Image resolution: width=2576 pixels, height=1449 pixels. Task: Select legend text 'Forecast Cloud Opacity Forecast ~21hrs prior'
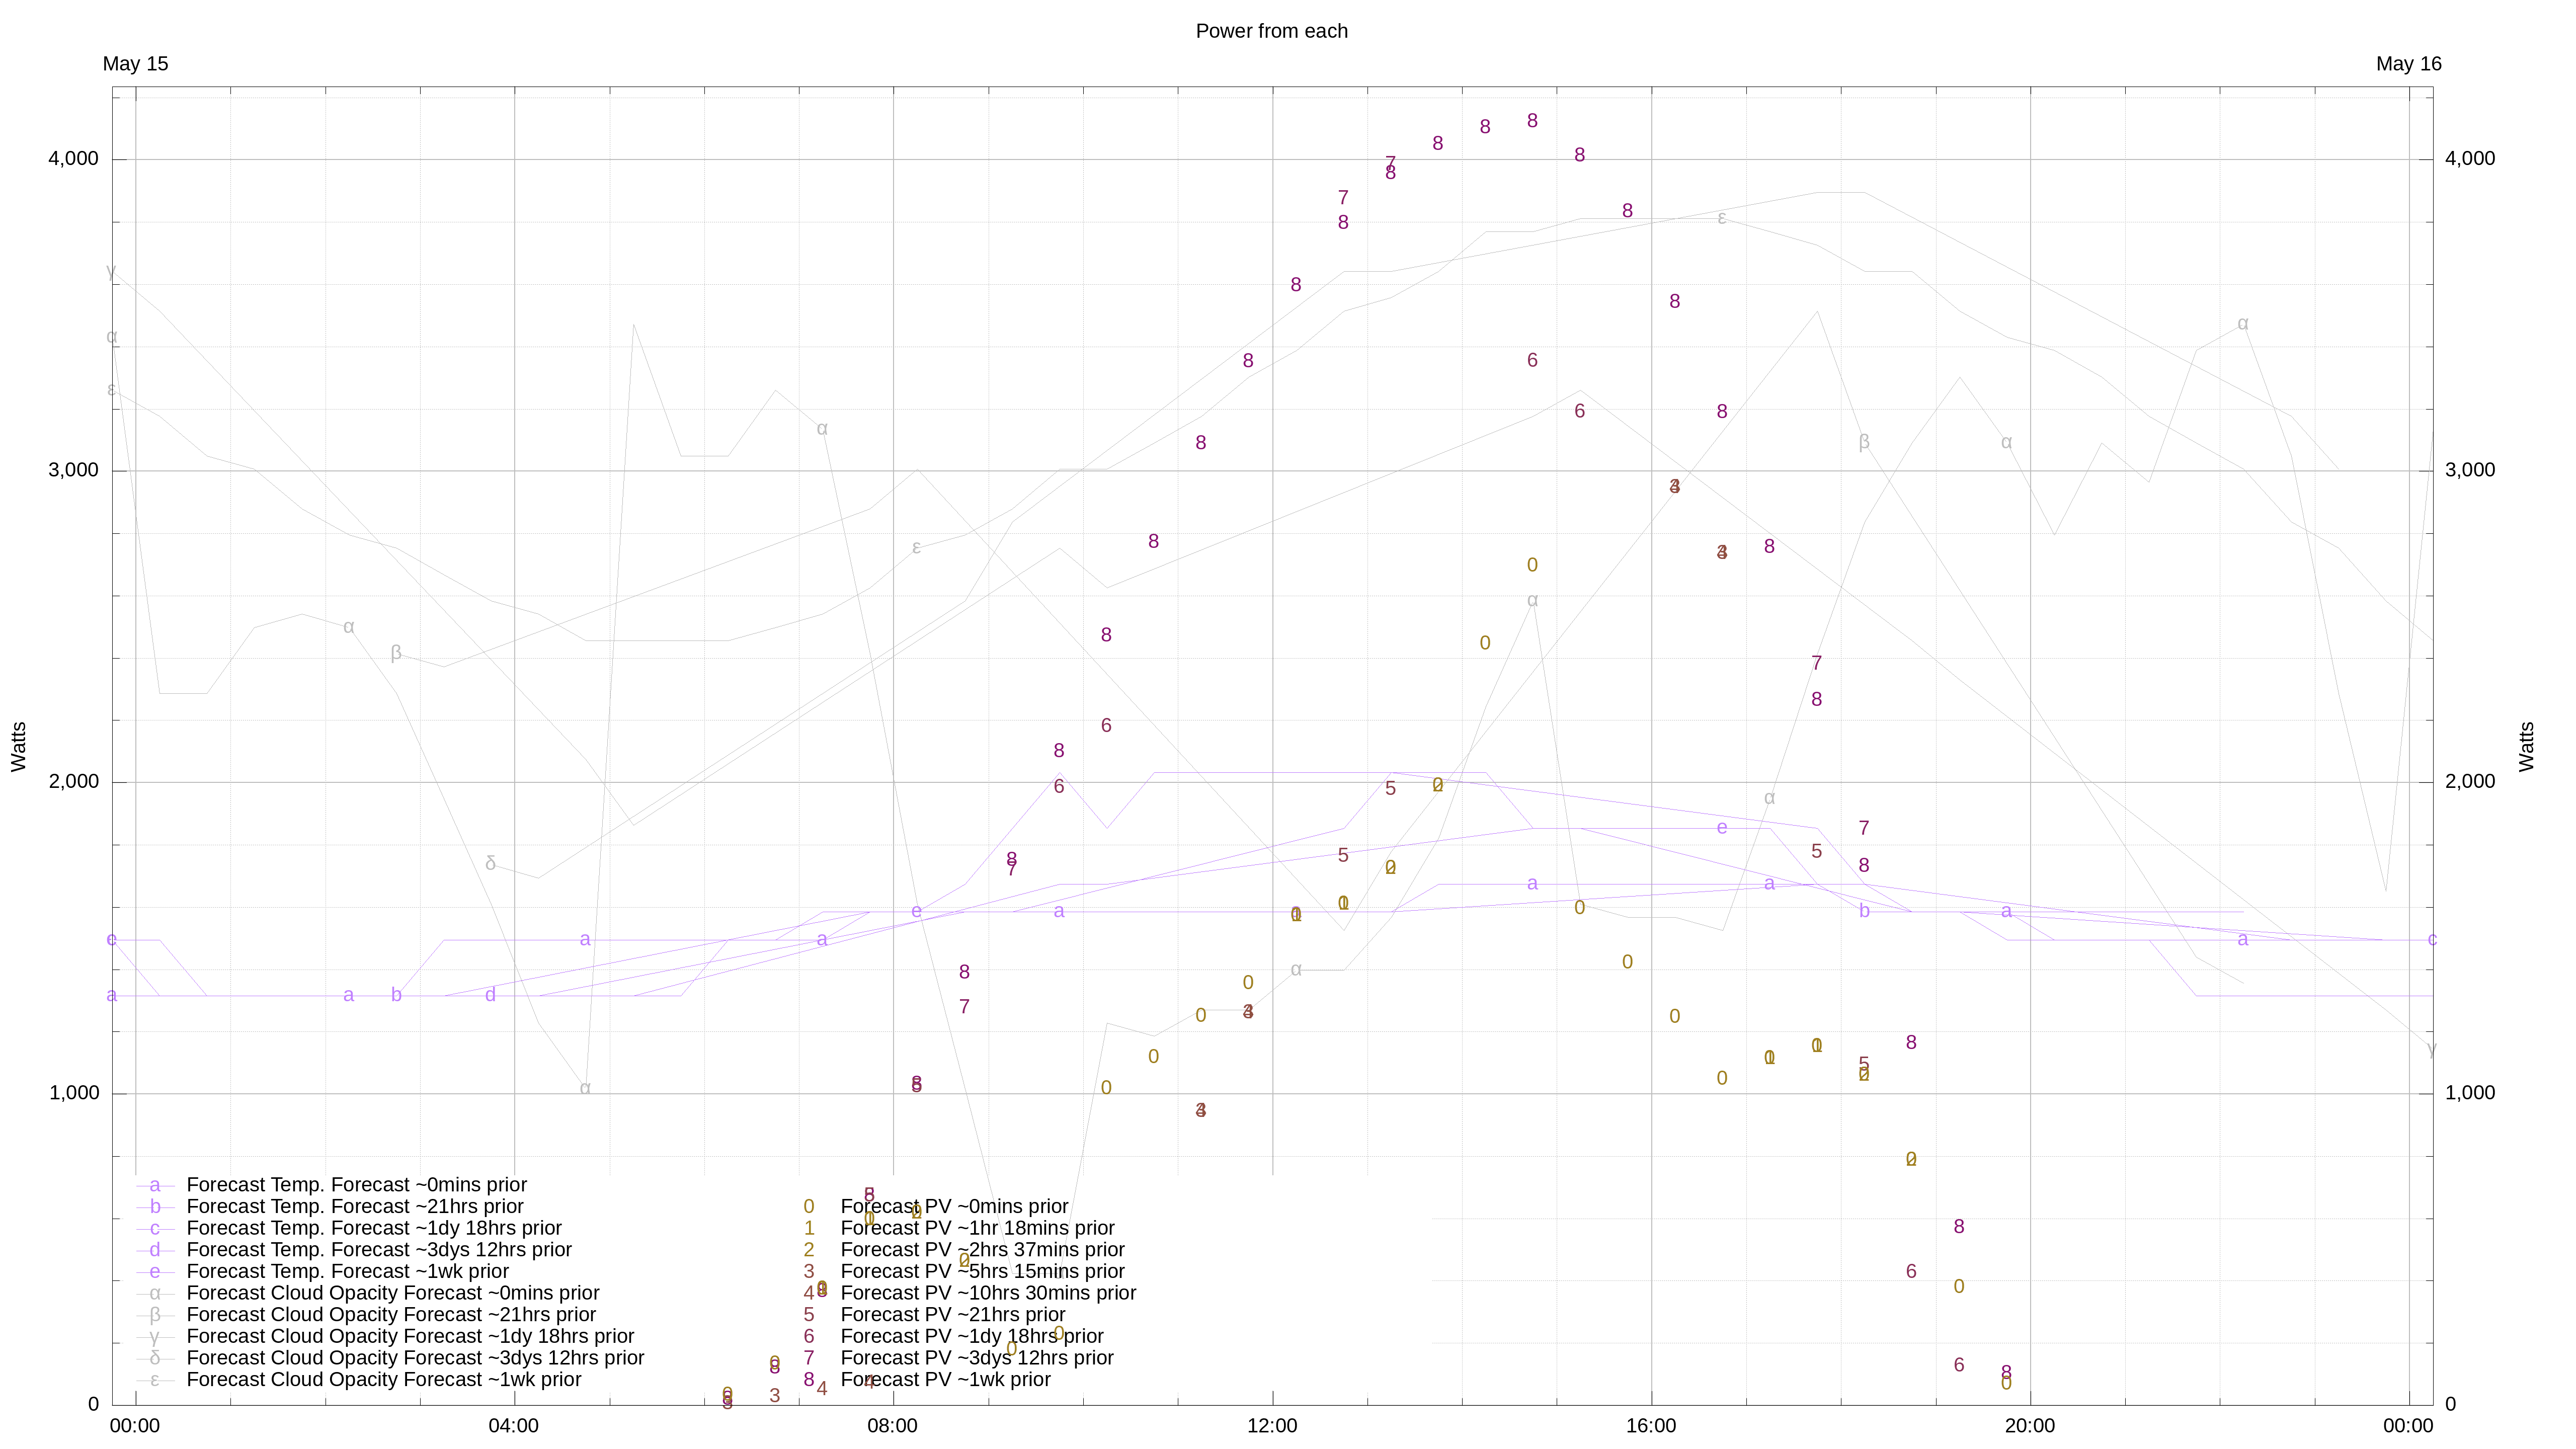pos(391,1315)
